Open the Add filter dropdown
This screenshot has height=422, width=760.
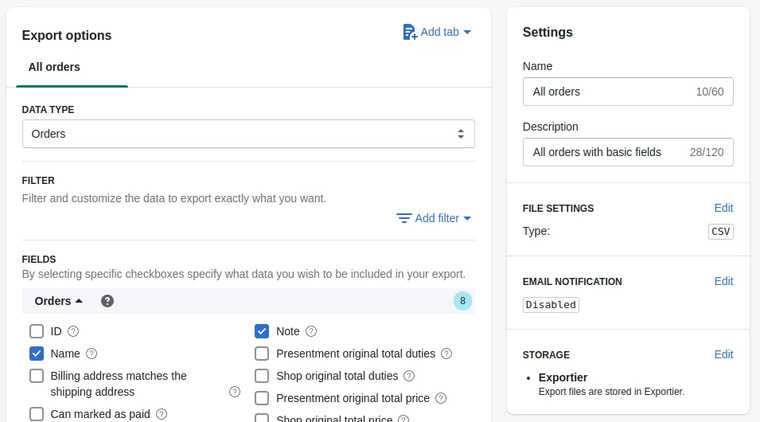(x=434, y=218)
